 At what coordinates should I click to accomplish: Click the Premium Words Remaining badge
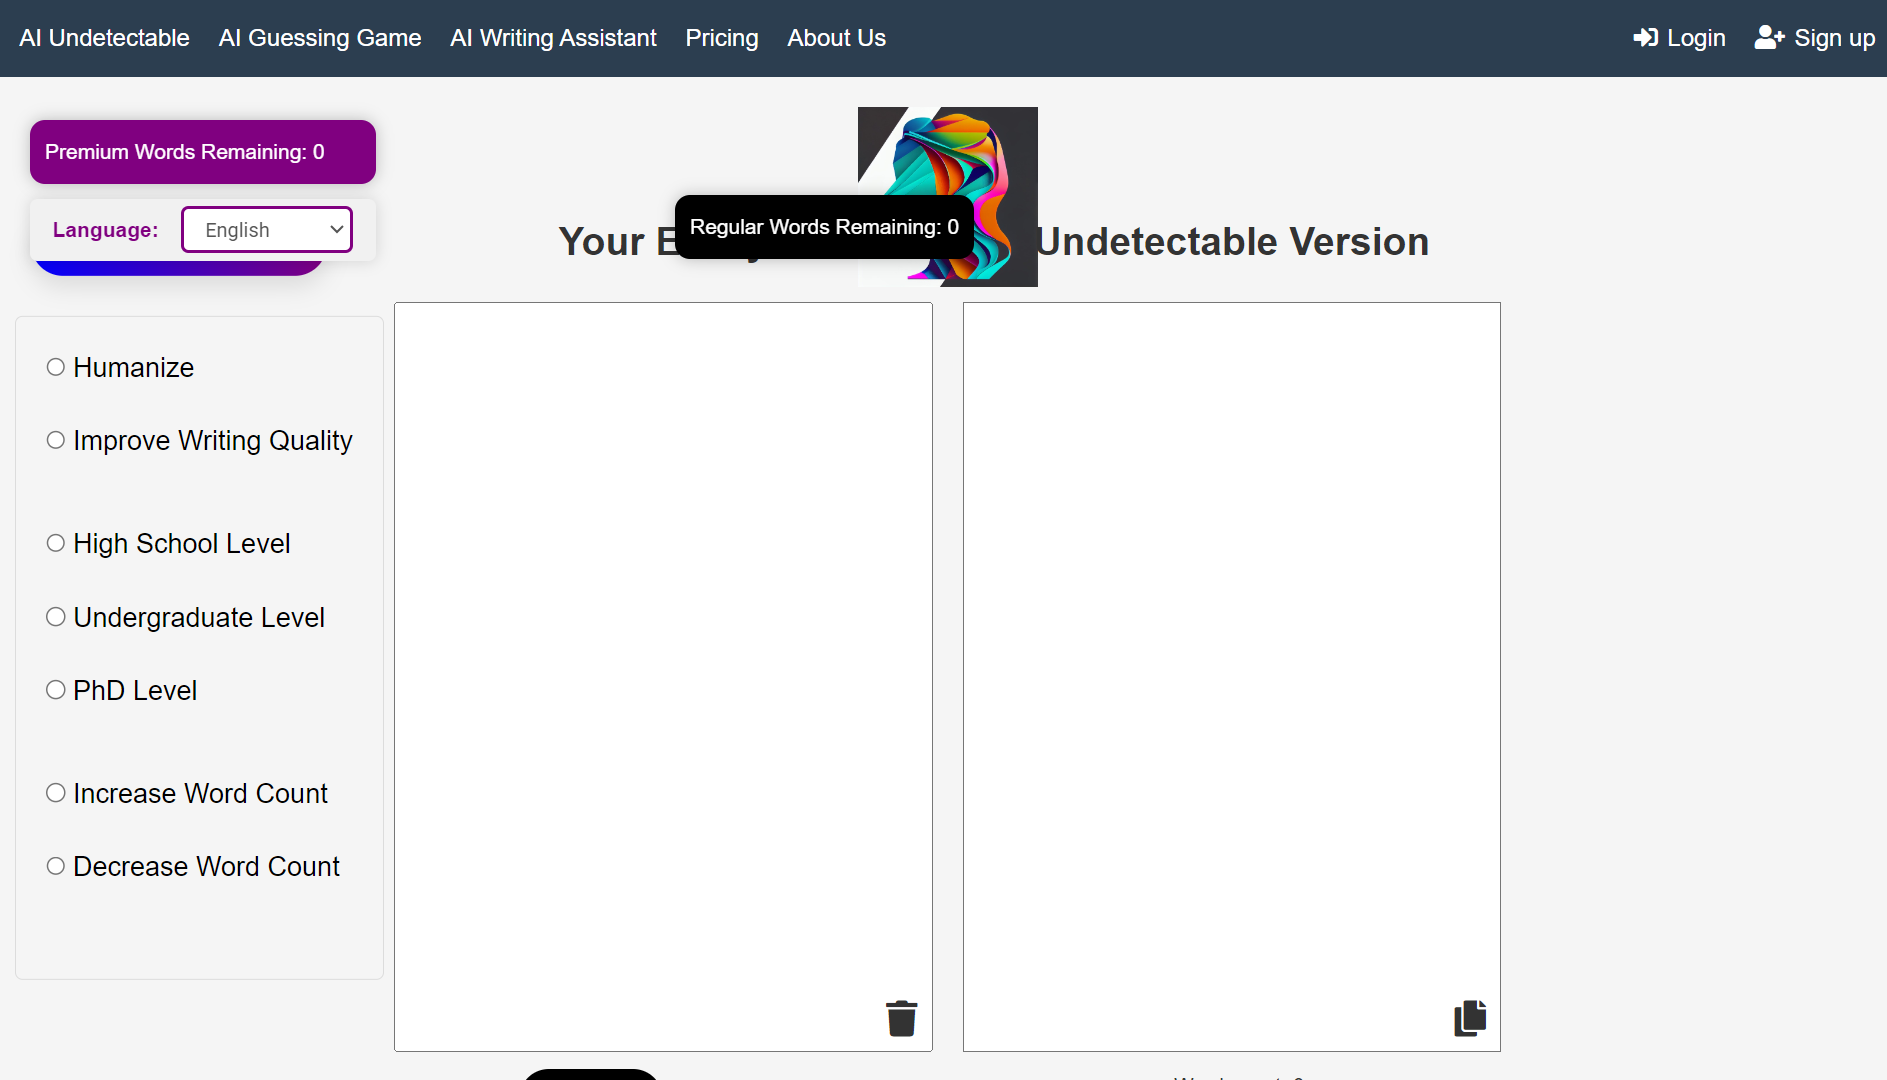pos(202,151)
